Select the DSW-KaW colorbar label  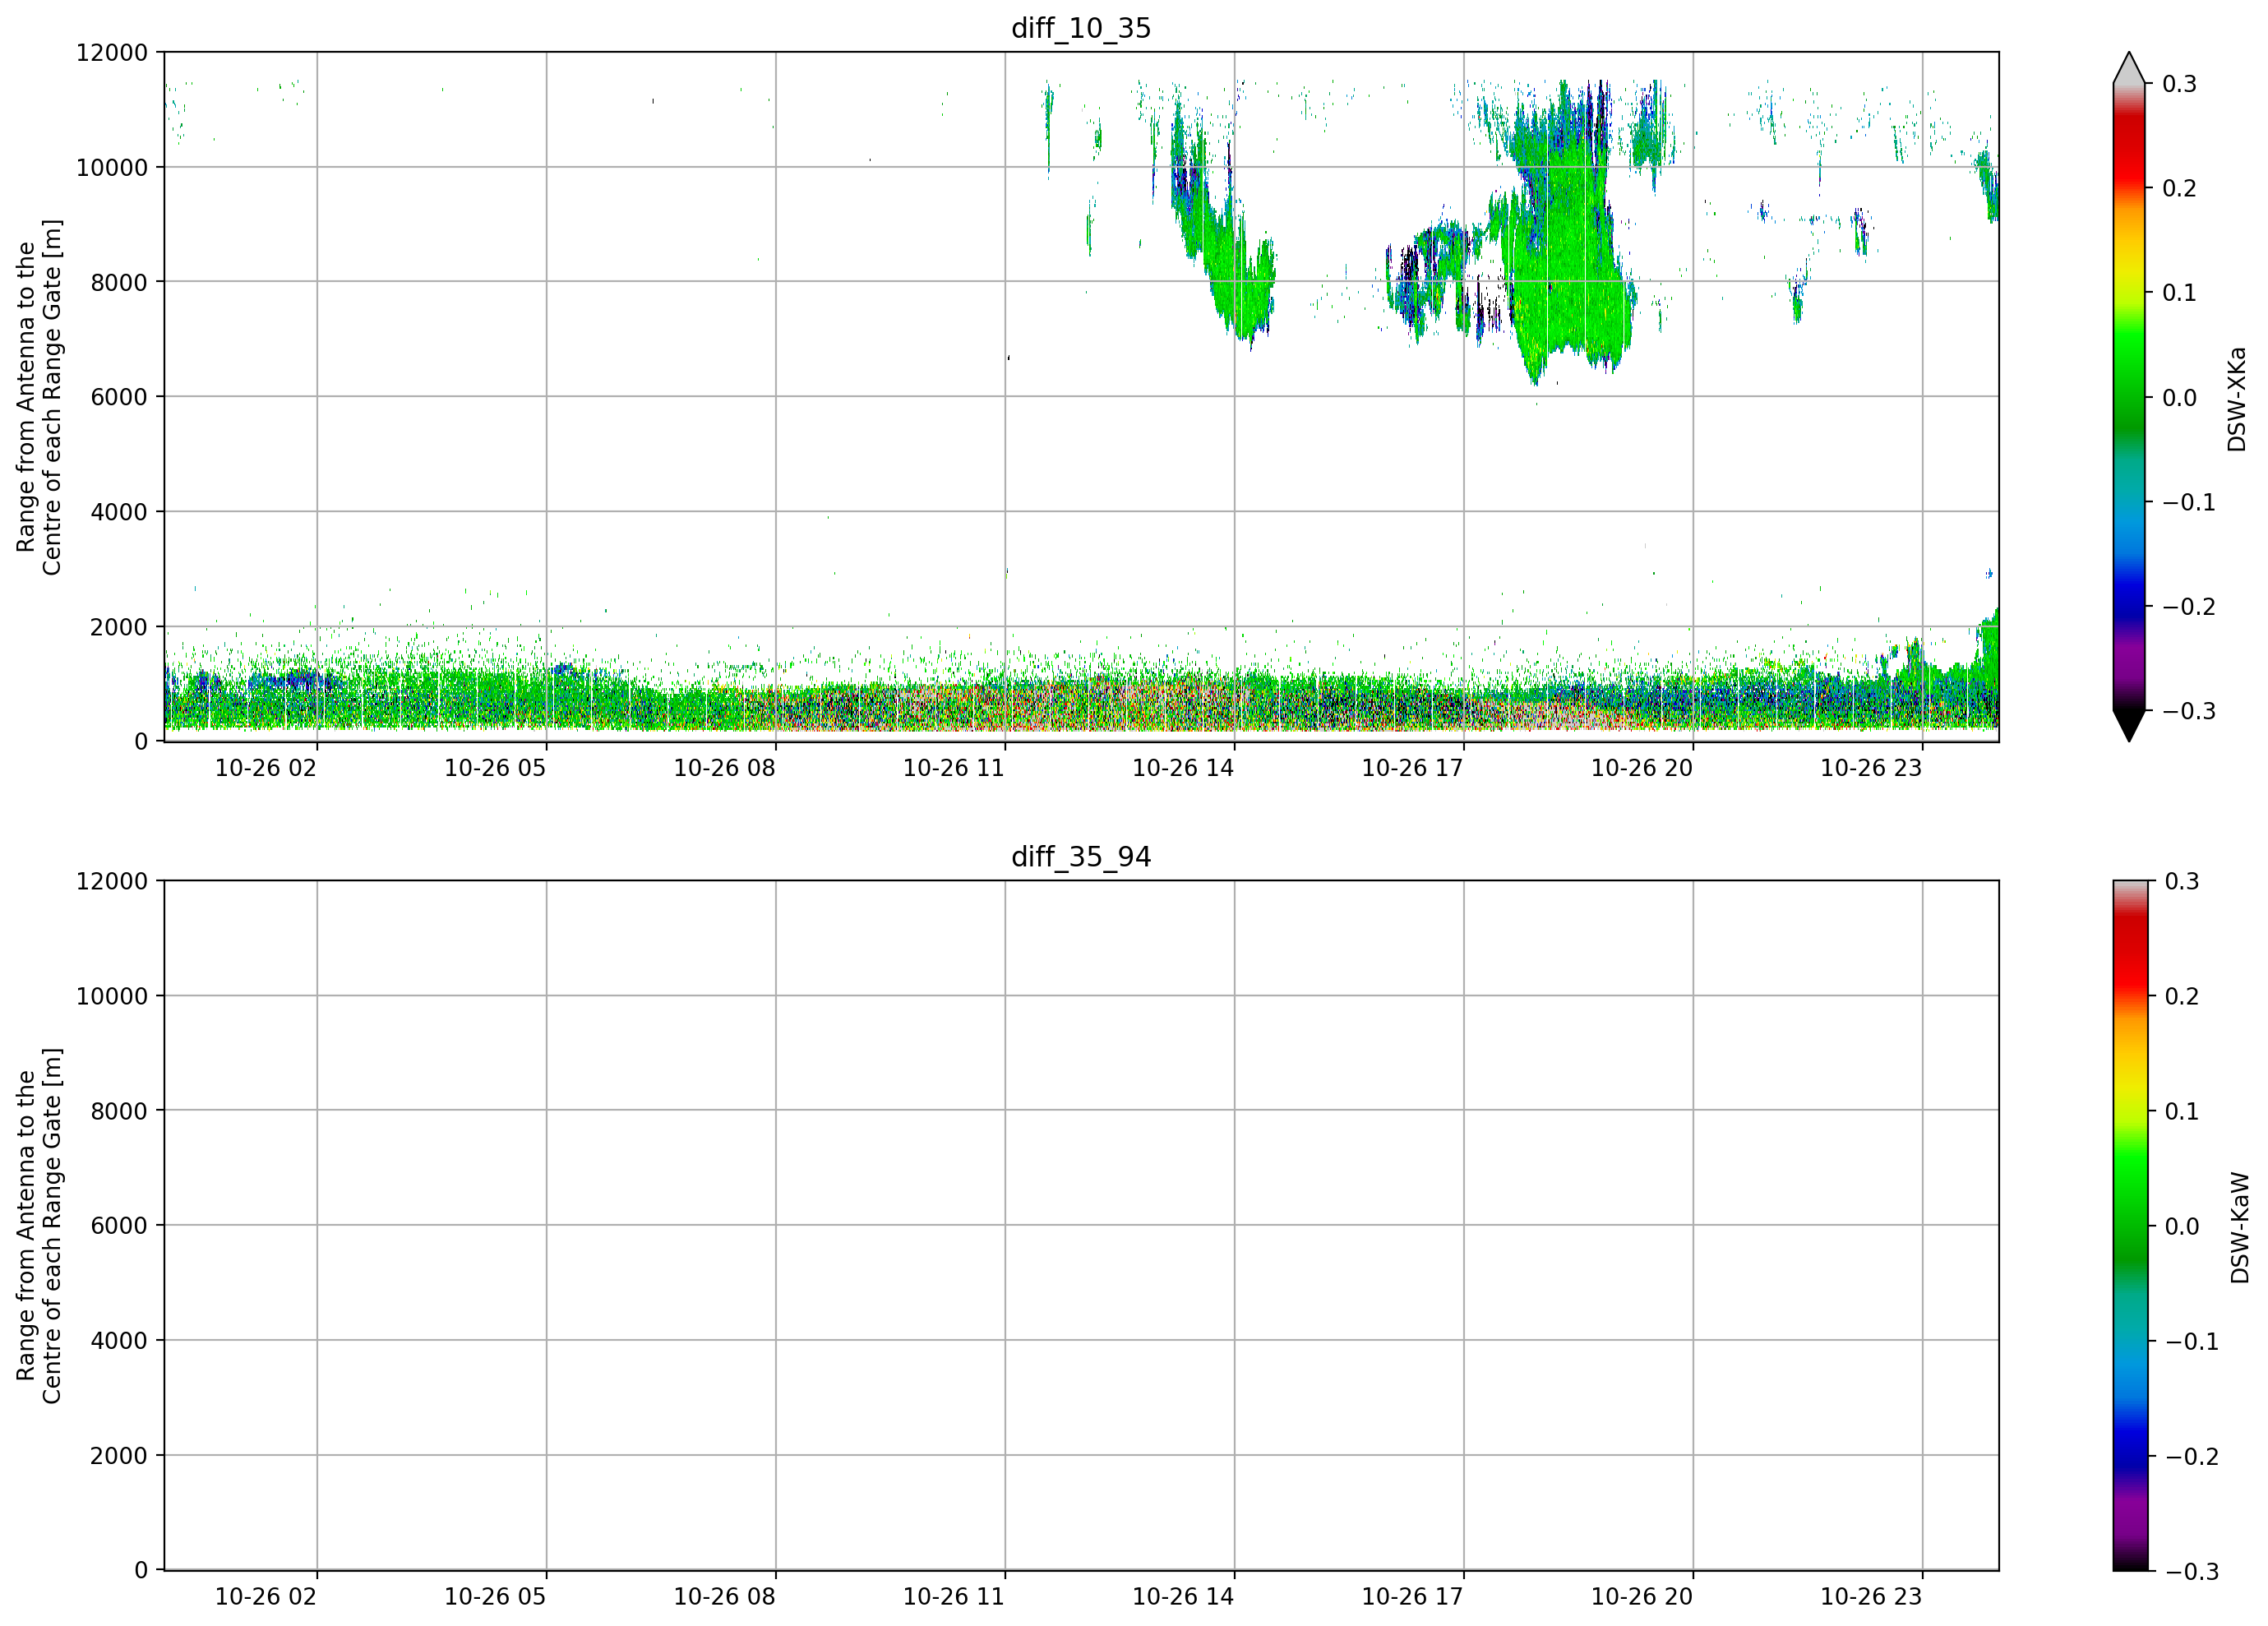2240,1228
